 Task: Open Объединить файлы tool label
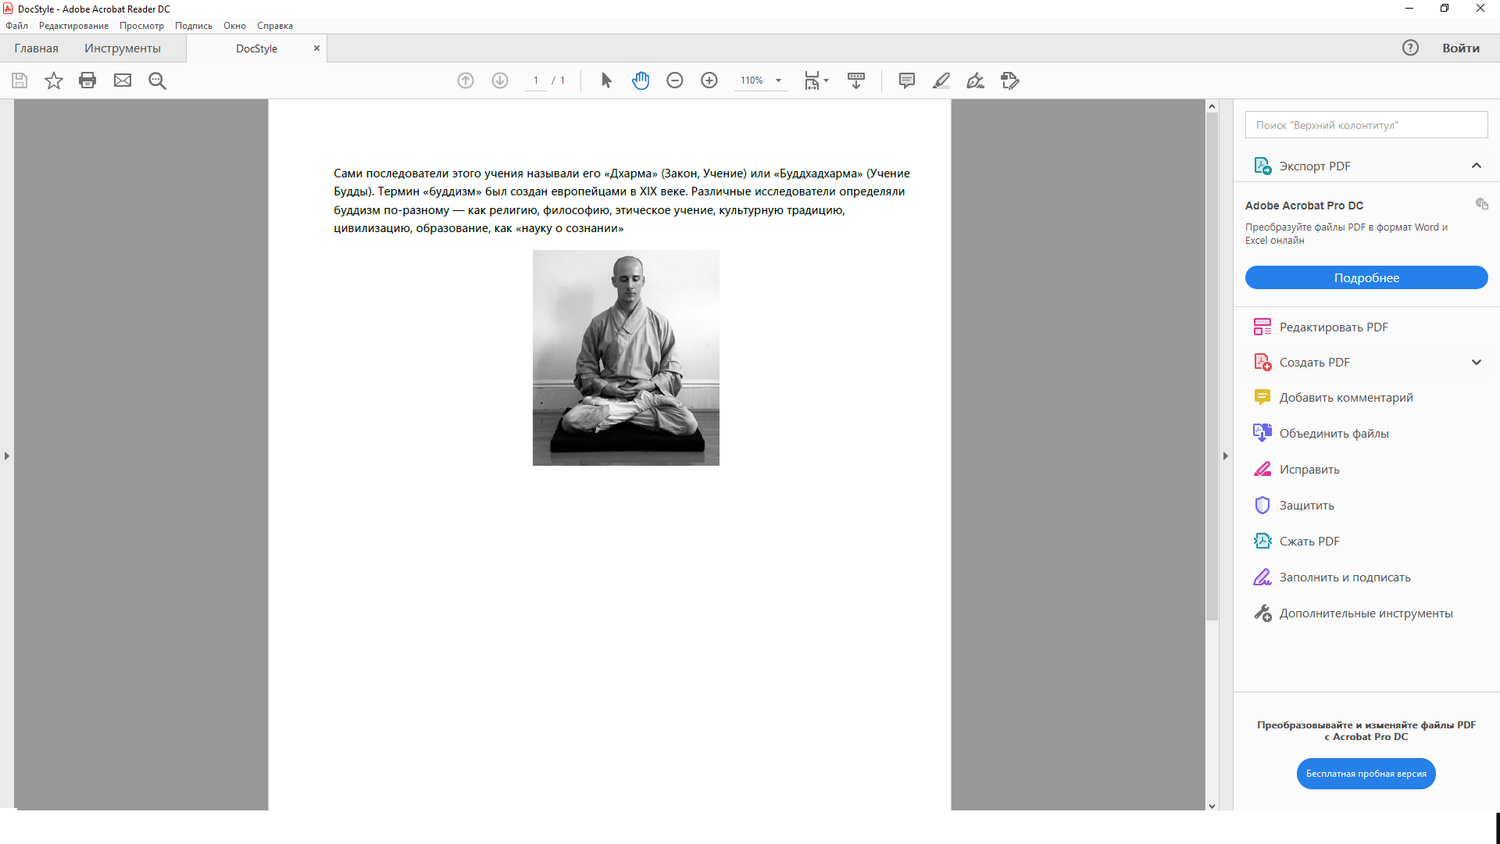(1334, 433)
